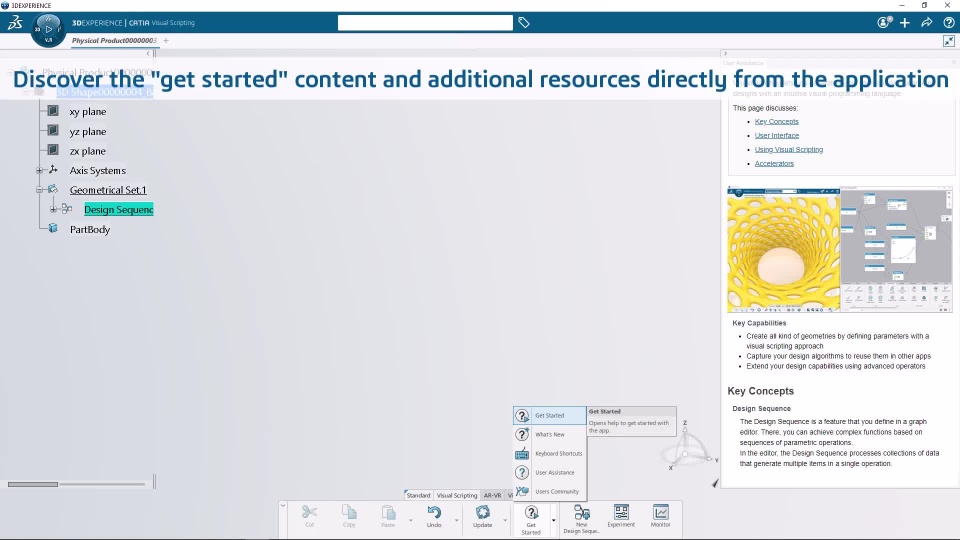Select Geometrical Set.1 tree item
The width and height of the screenshot is (960, 540).
[108, 190]
